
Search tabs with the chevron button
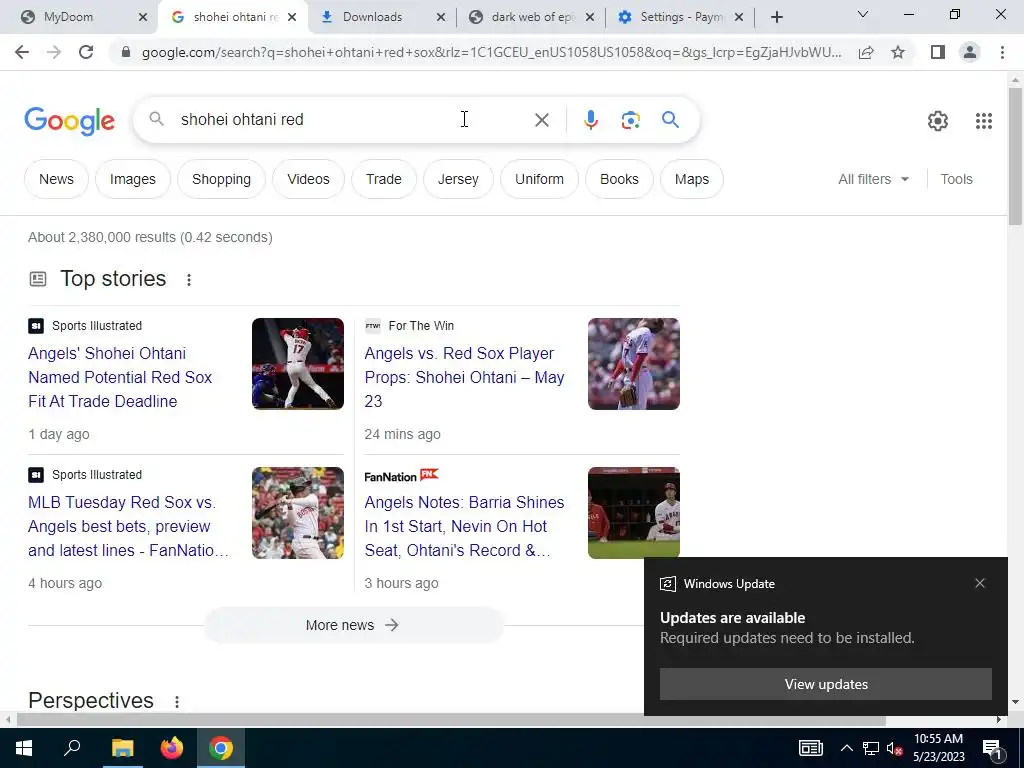point(863,14)
